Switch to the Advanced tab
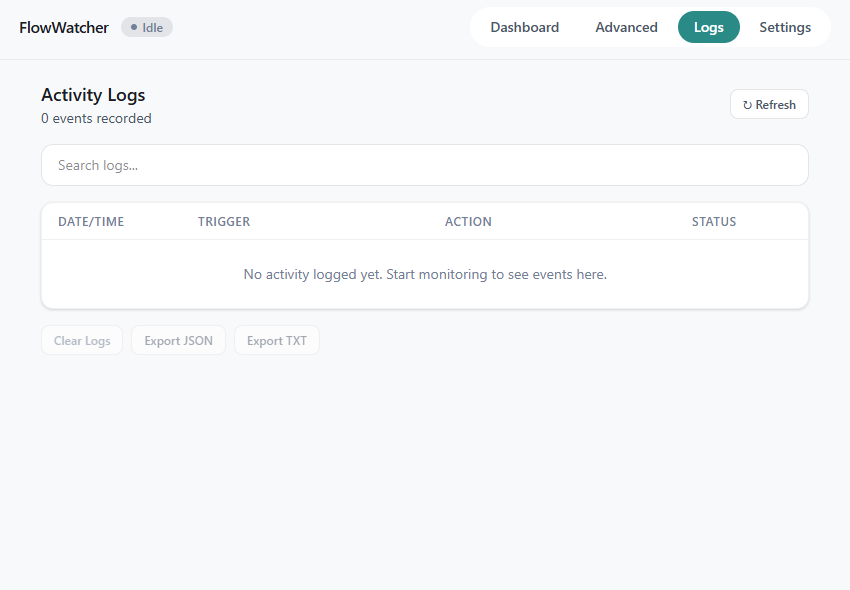Image resolution: width=850 pixels, height=590 pixels. pyautogui.click(x=626, y=27)
